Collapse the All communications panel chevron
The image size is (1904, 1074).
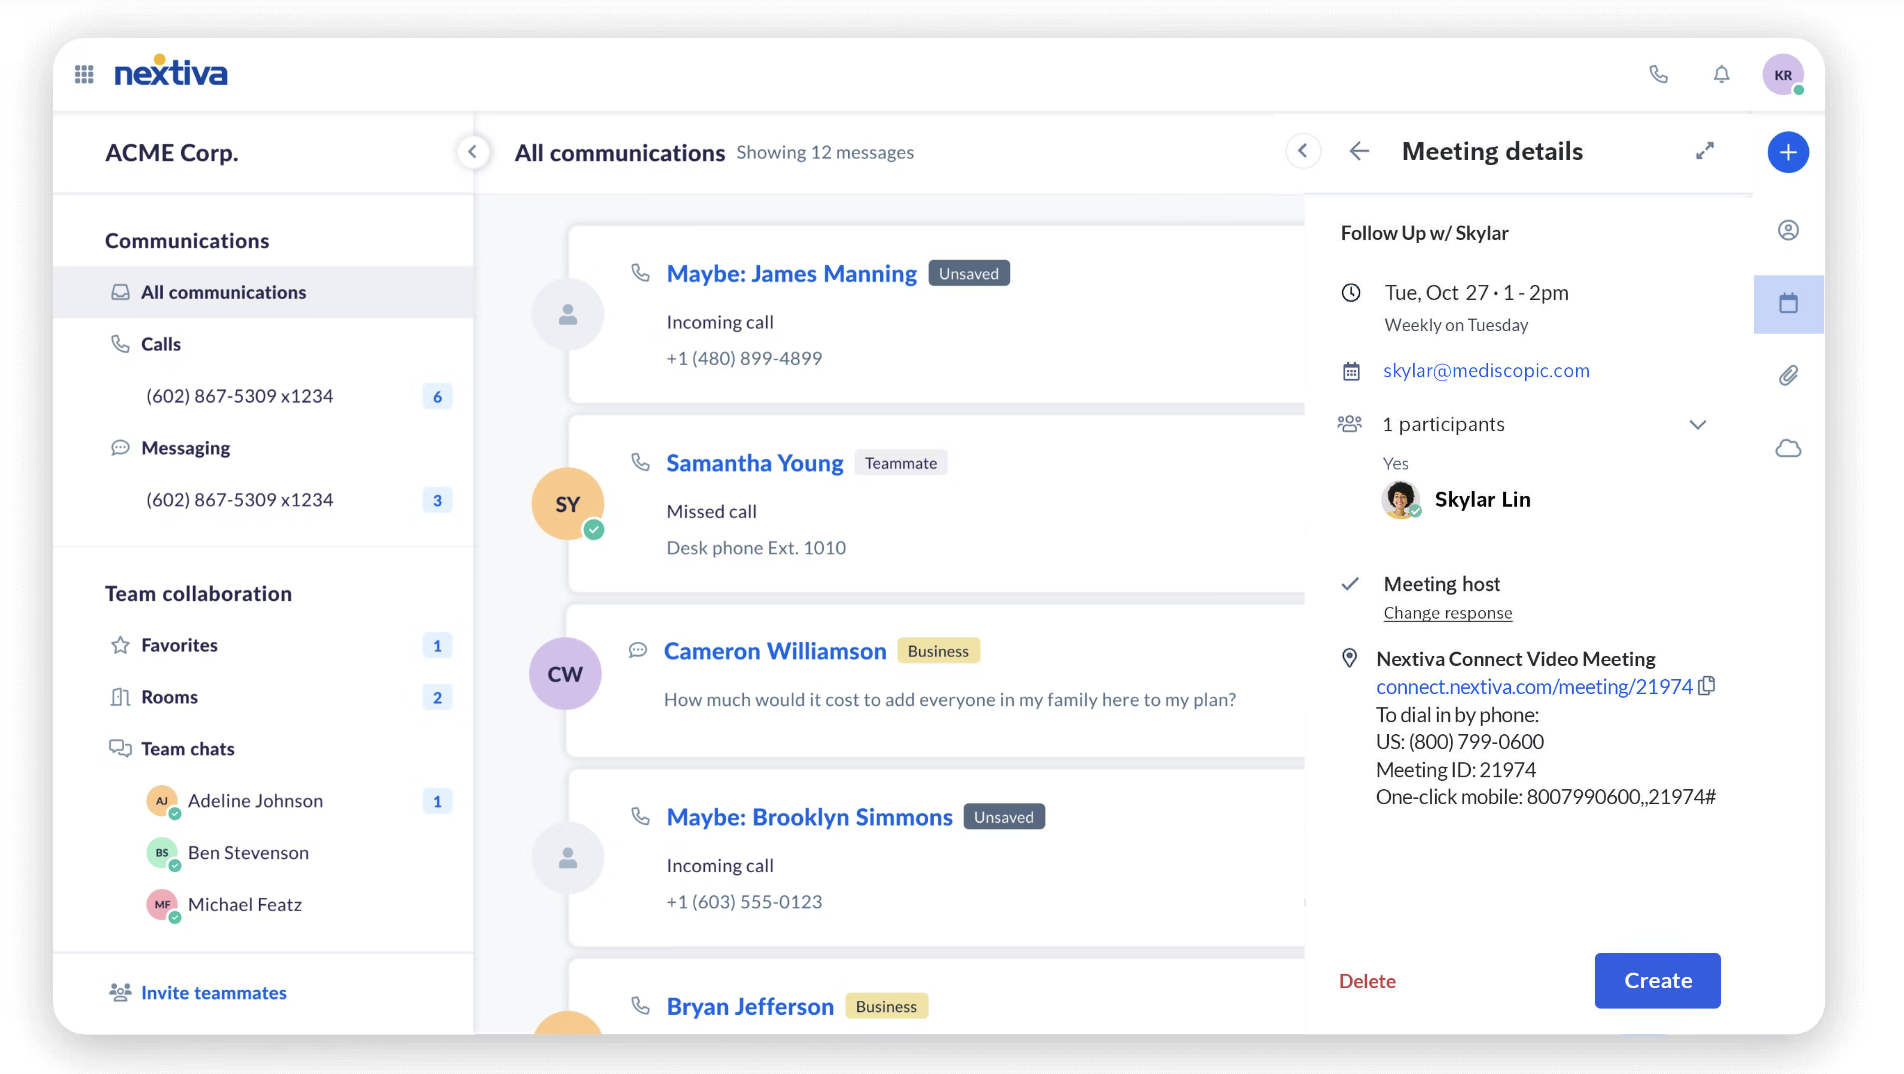tap(1302, 151)
